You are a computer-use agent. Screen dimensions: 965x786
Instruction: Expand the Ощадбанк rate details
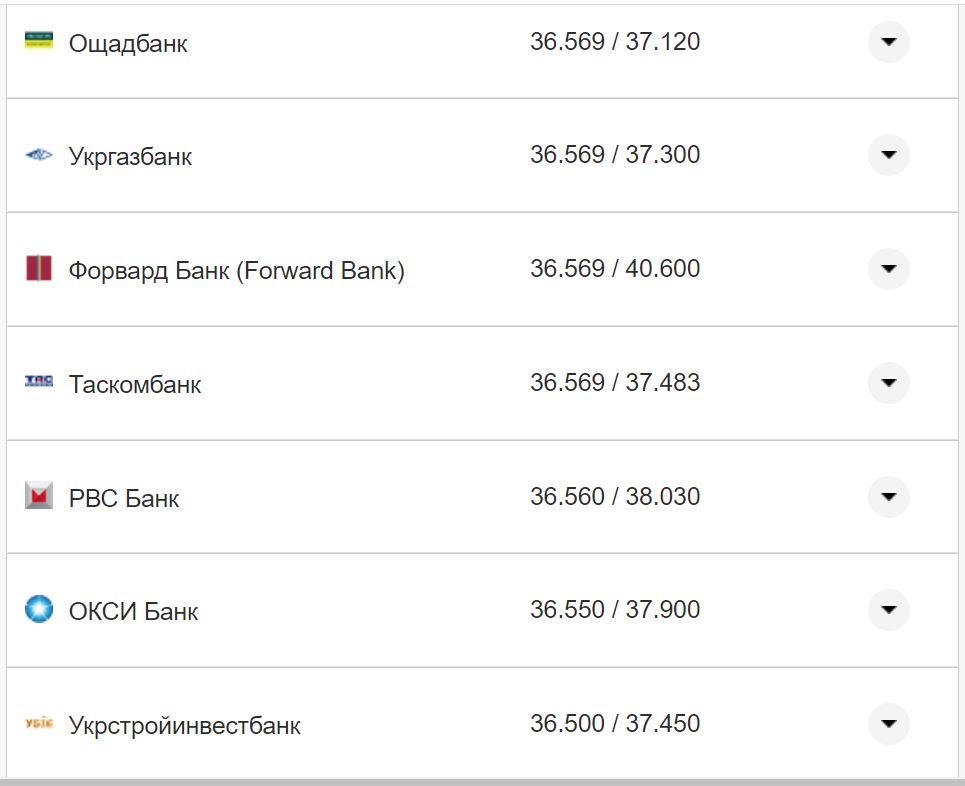point(888,42)
